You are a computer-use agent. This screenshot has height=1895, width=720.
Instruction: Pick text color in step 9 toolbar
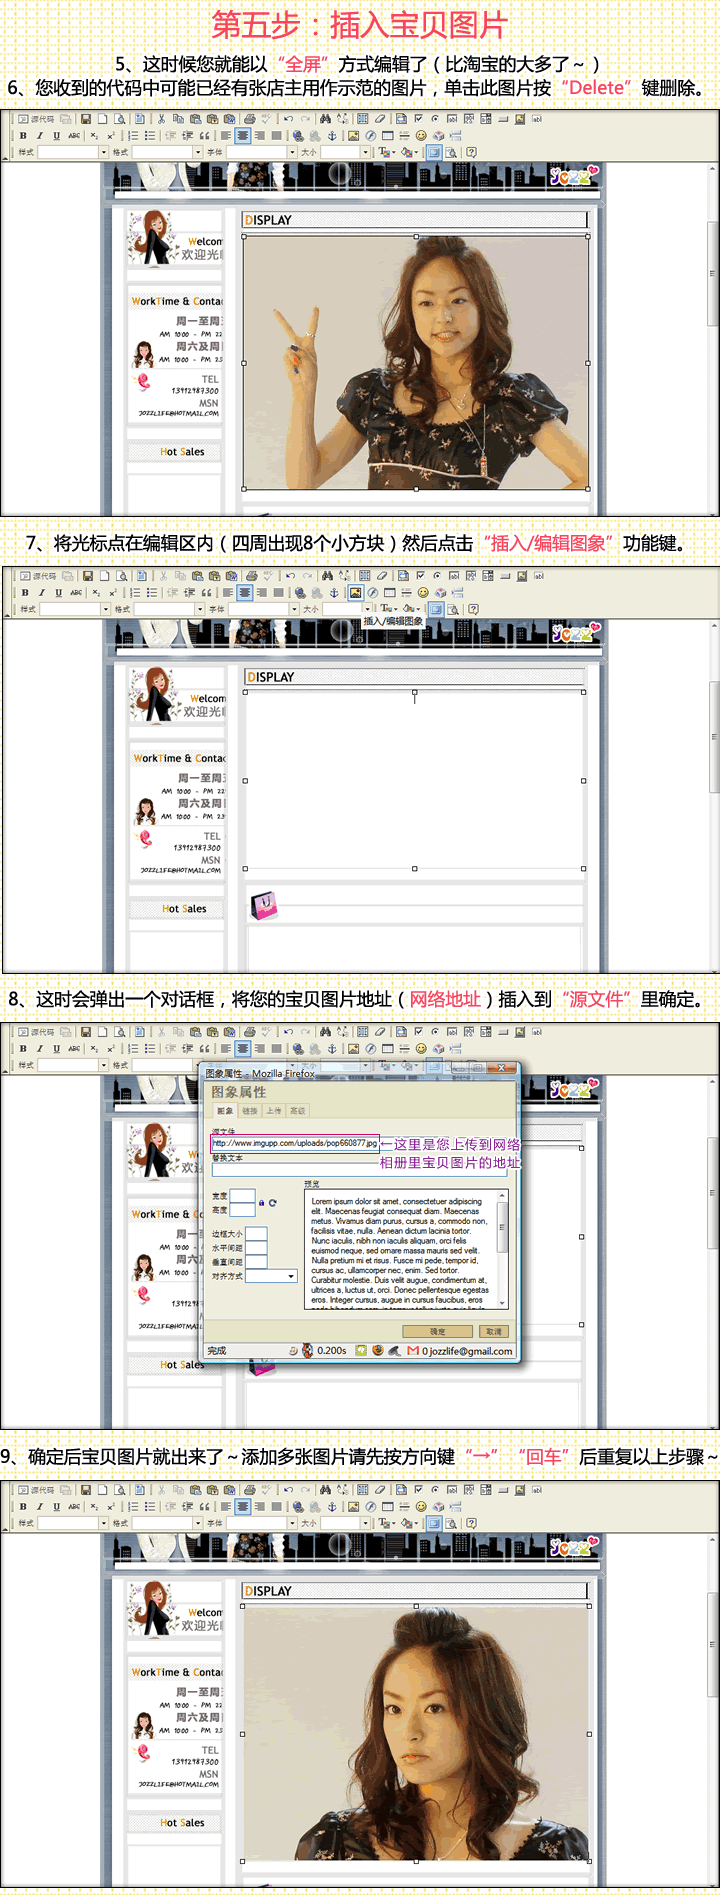(385, 1522)
